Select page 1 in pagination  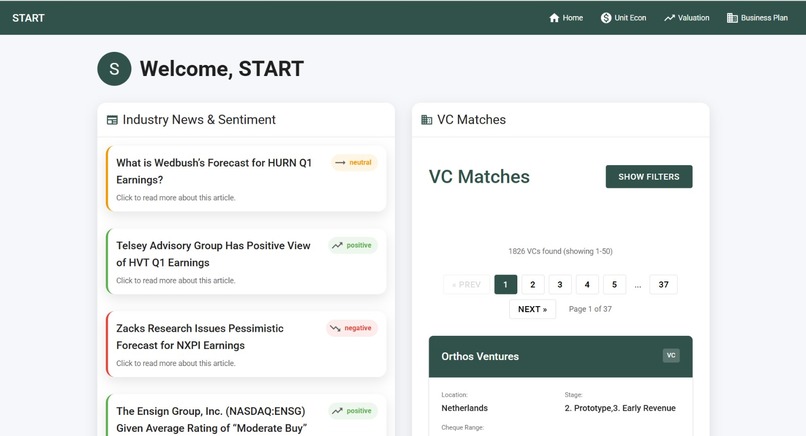tap(505, 284)
